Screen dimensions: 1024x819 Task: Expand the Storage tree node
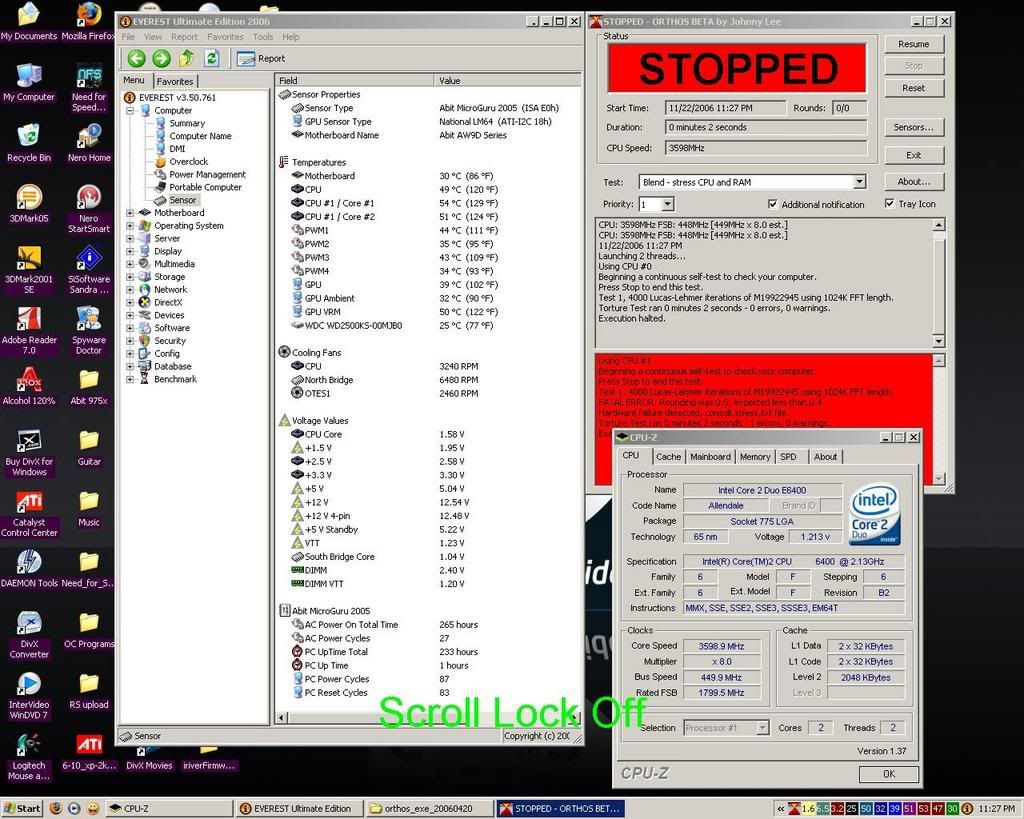pos(130,277)
